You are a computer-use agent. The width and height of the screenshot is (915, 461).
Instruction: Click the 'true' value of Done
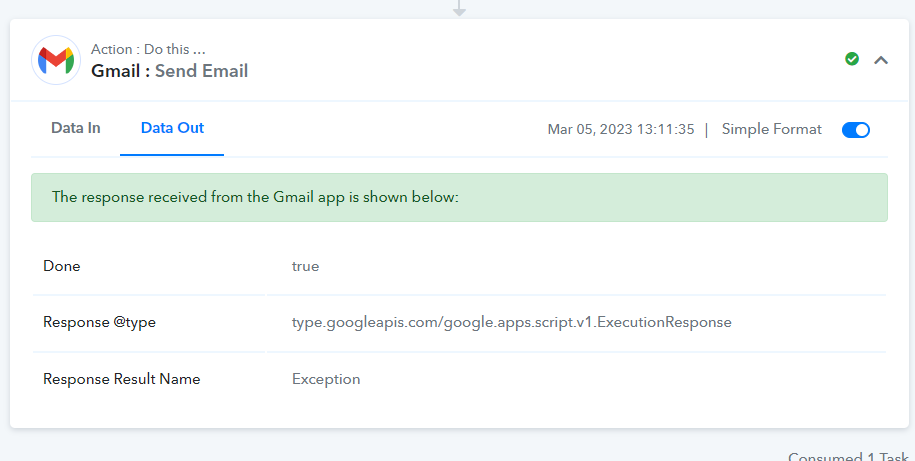[x=305, y=266]
